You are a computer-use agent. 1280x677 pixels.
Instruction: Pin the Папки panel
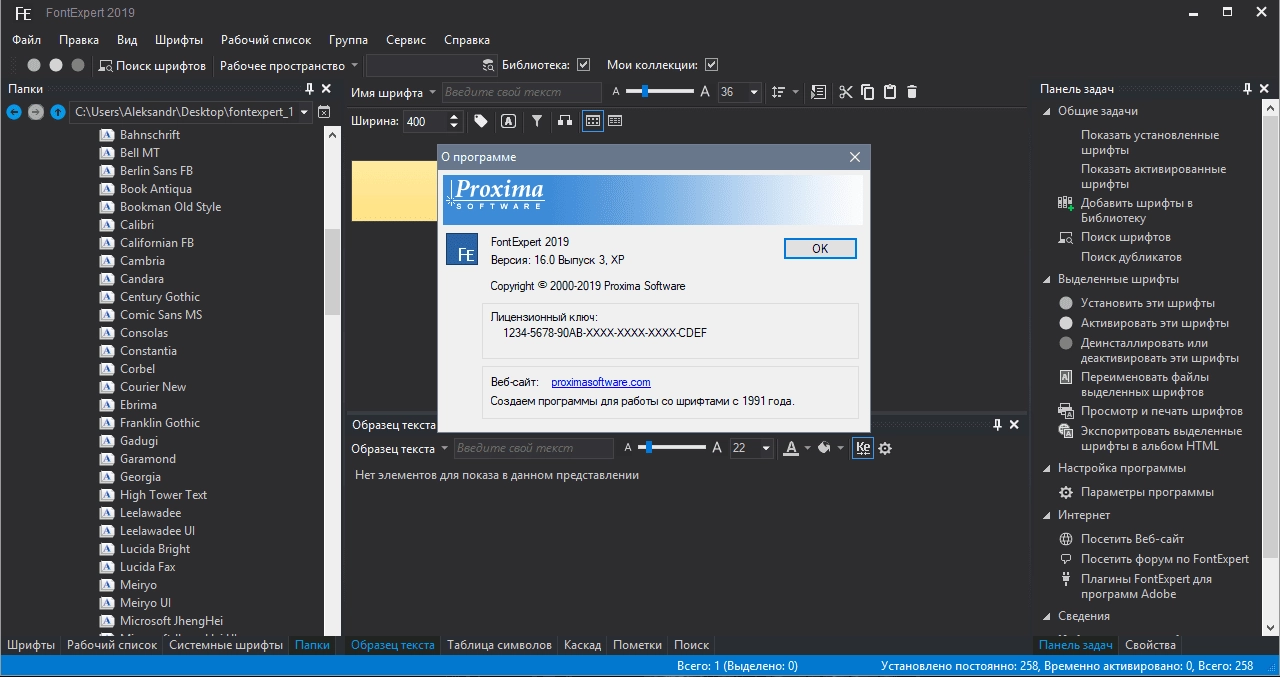pos(310,89)
